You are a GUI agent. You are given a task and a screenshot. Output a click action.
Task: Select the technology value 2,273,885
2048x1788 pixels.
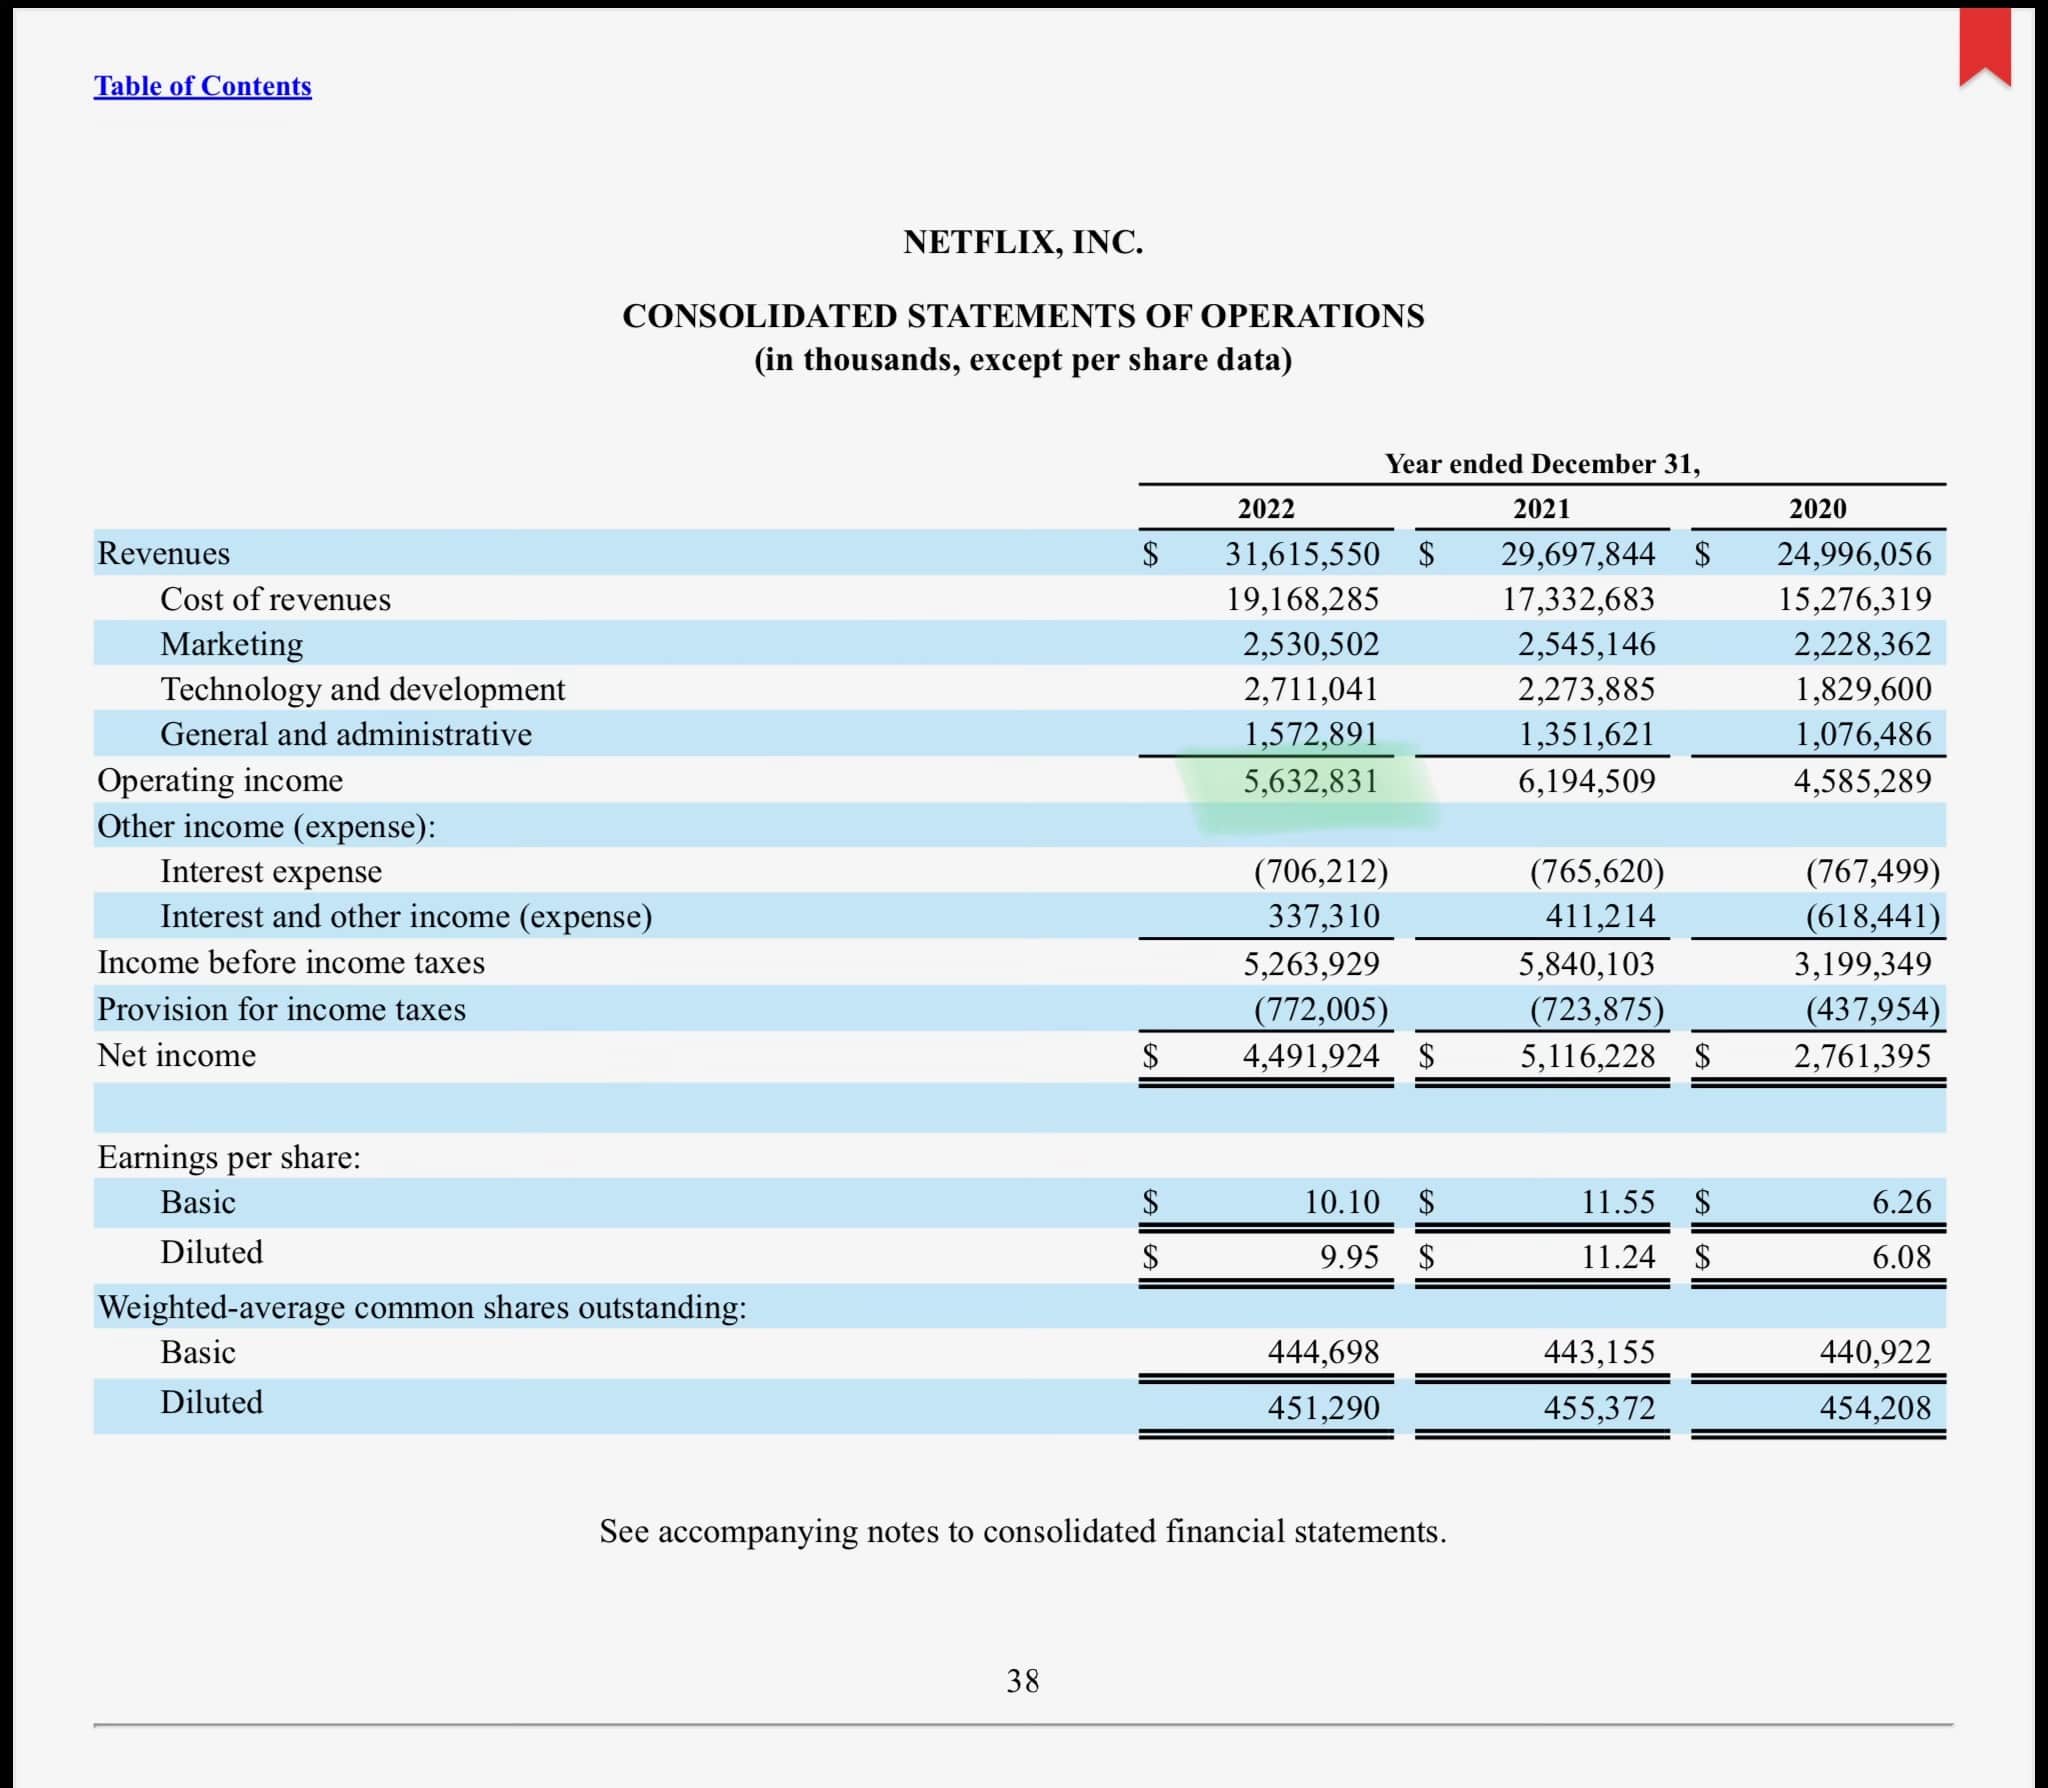point(1587,689)
